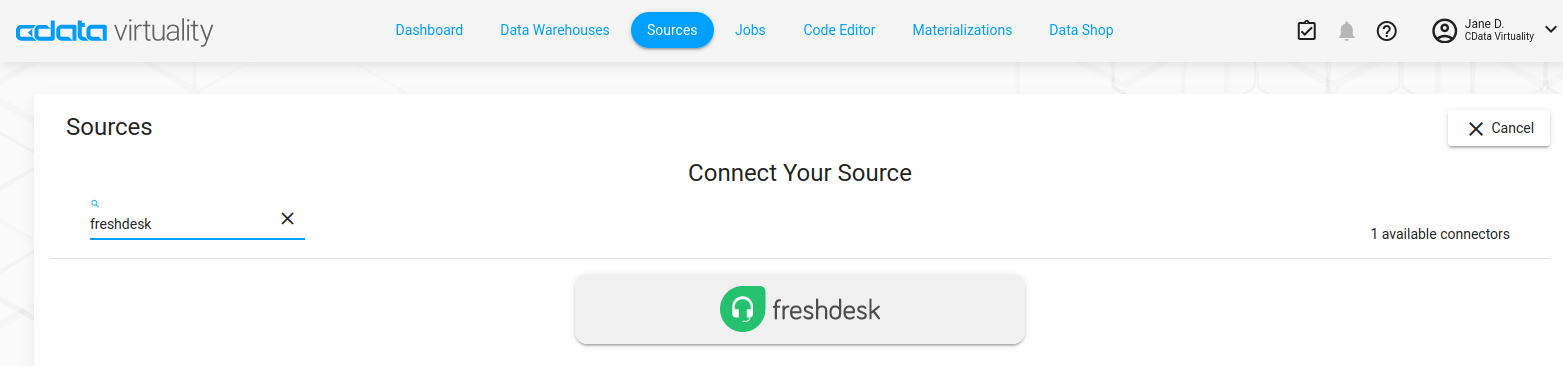The image size is (1563, 366).
Task: Choose the freshdesk connector card
Action: (x=800, y=309)
